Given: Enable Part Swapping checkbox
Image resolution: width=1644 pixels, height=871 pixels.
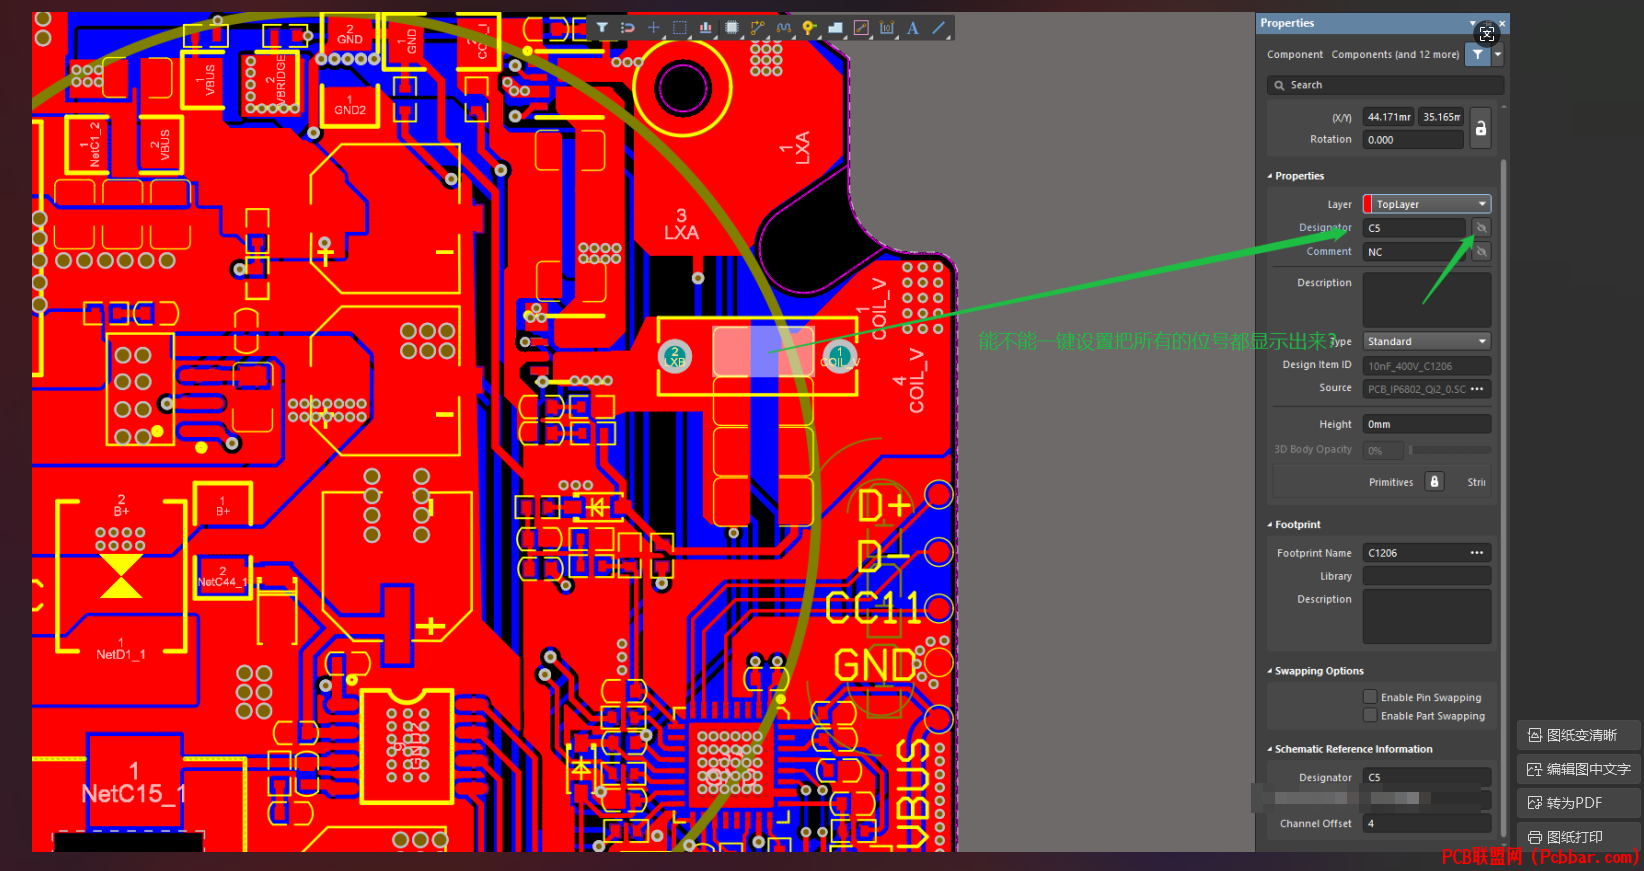Looking at the screenshot, I should (x=1370, y=716).
